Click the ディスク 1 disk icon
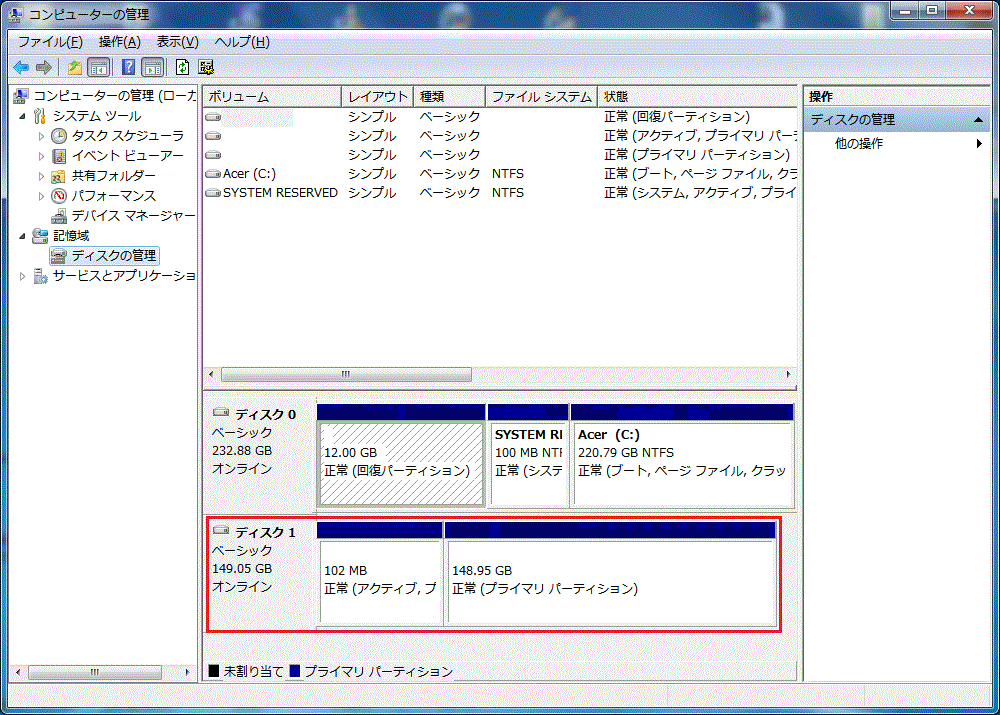1000x715 pixels. point(221,531)
